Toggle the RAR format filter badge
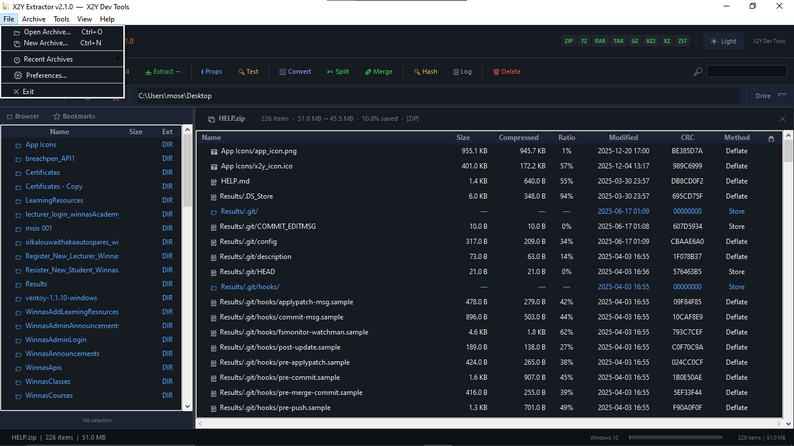This screenshot has height=446, width=794. [x=600, y=41]
